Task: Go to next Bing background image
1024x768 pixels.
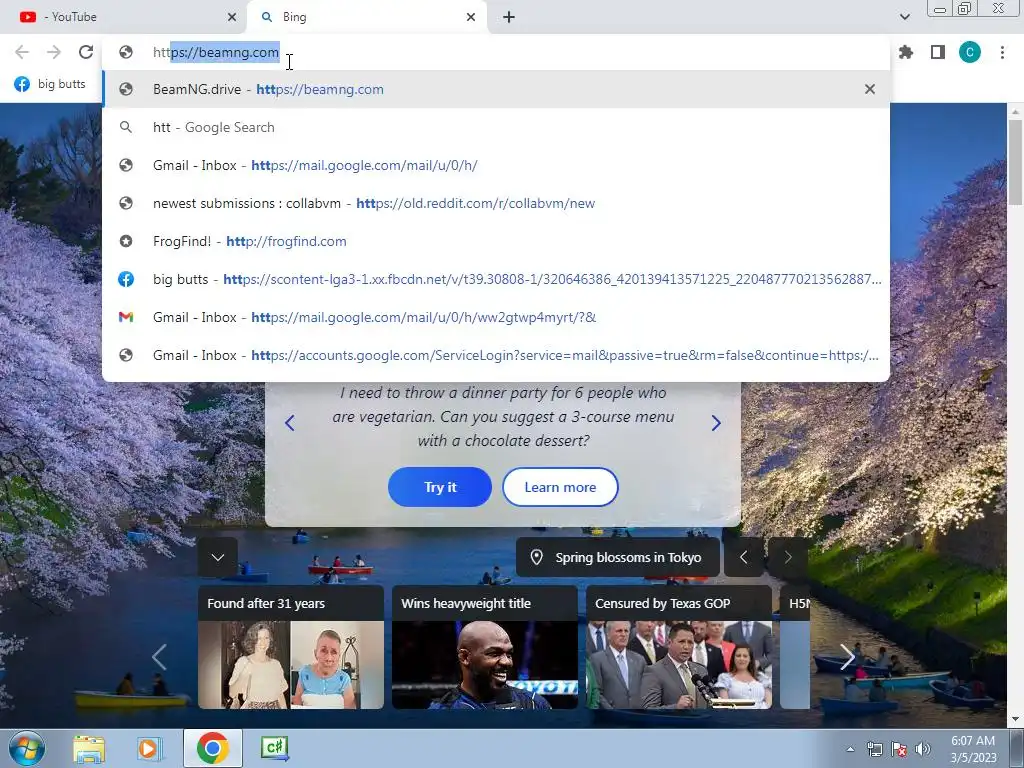Action: point(788,557)
